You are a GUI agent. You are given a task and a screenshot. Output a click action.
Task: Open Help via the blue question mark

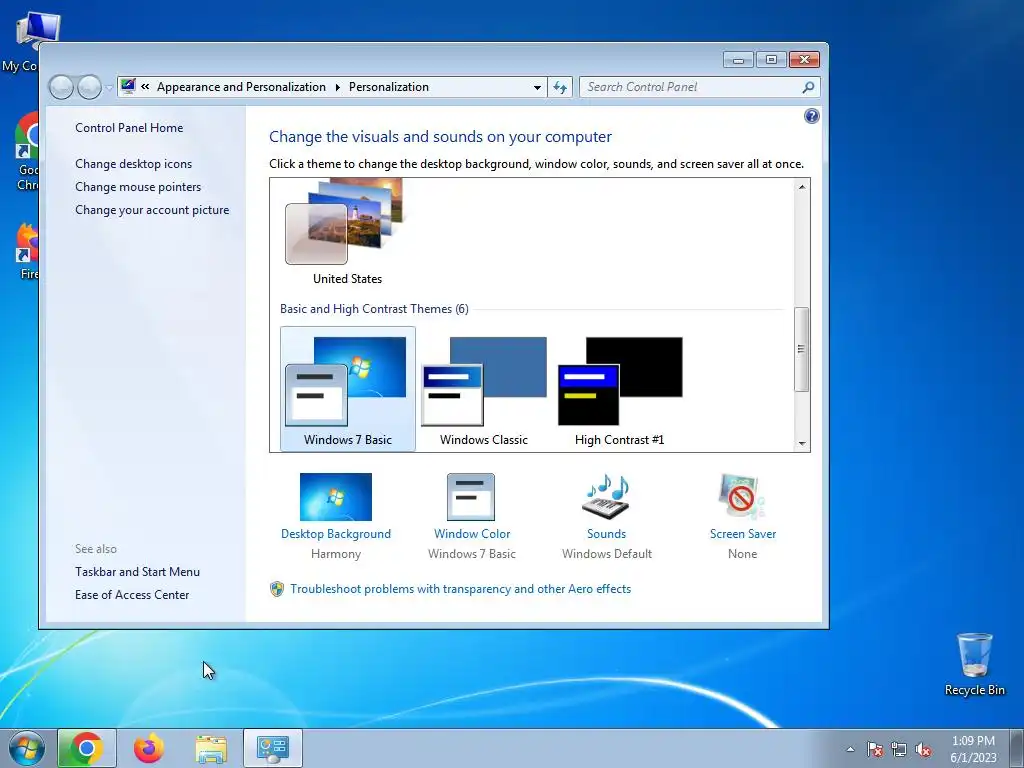pos(812,116)
